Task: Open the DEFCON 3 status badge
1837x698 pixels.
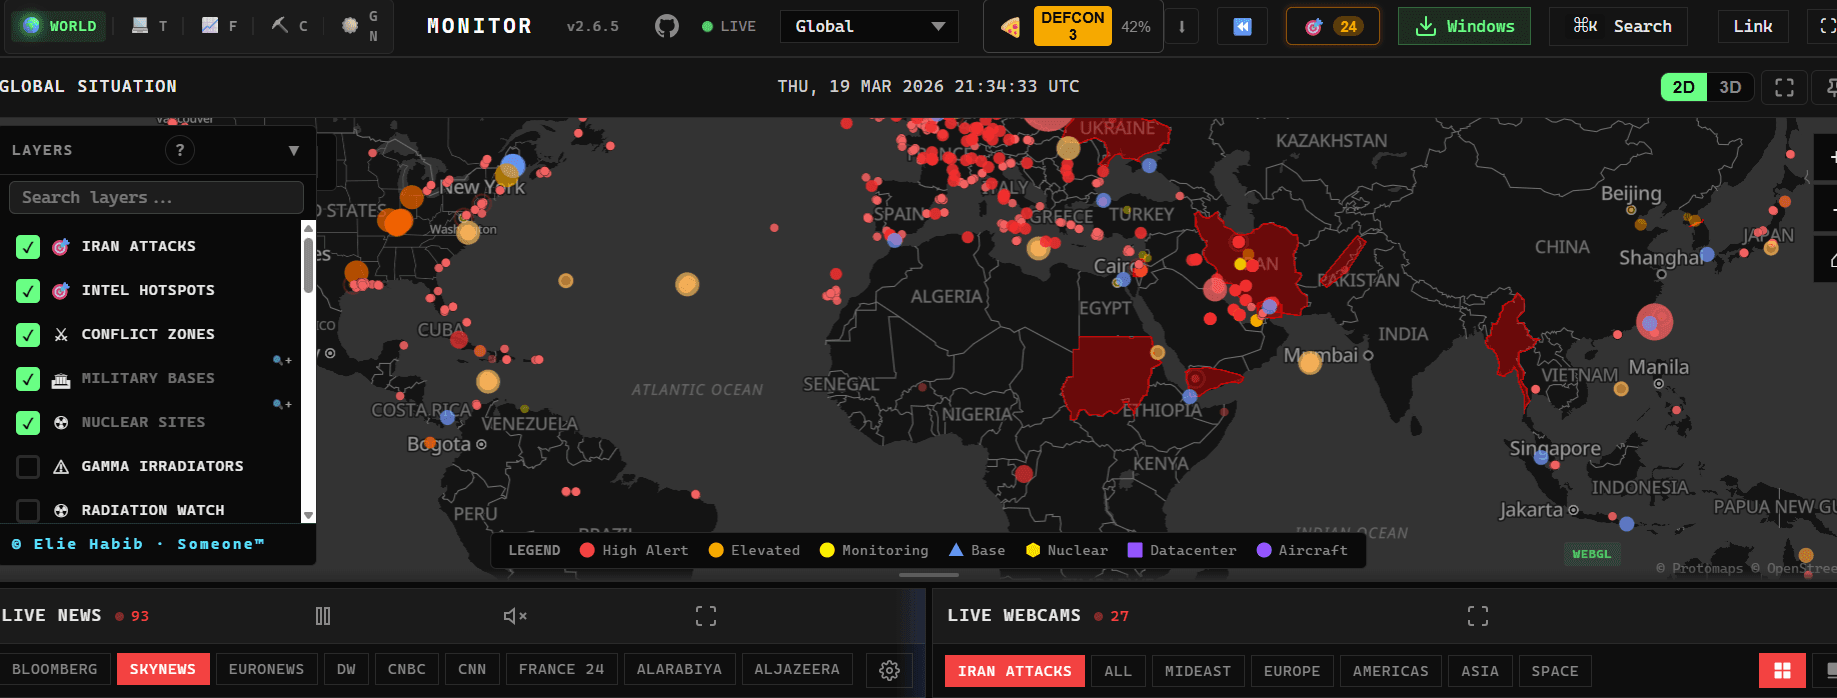Action: click(x=1072, y=26)
